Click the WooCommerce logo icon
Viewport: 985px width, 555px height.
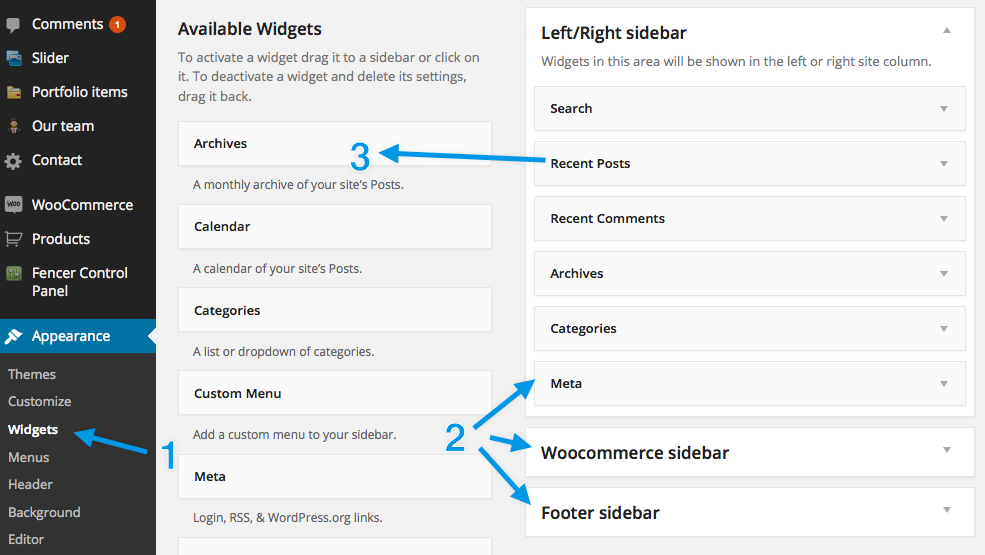[14, 205]
